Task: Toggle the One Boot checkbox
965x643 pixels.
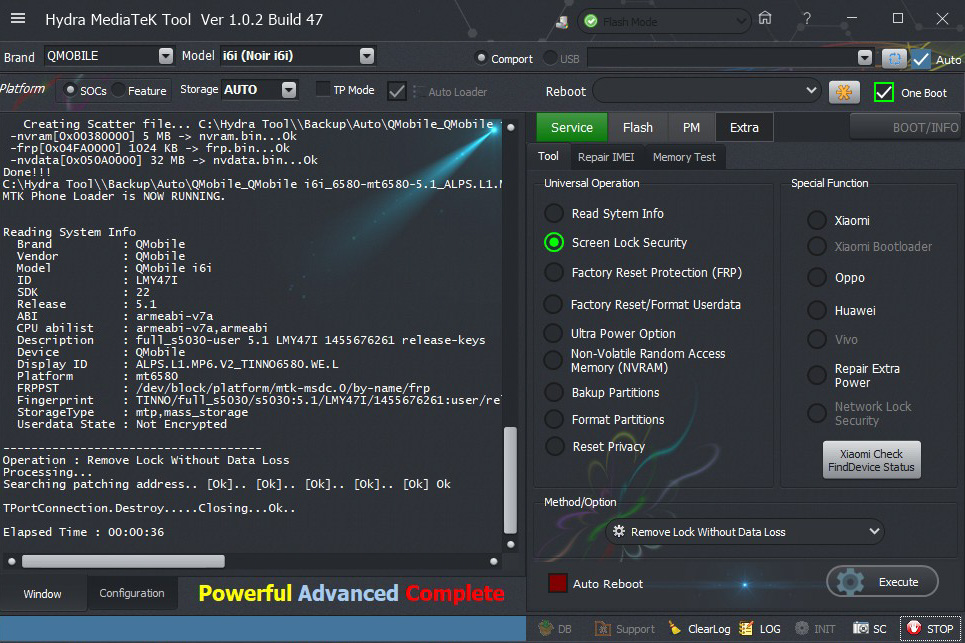Action: (884, 92)
